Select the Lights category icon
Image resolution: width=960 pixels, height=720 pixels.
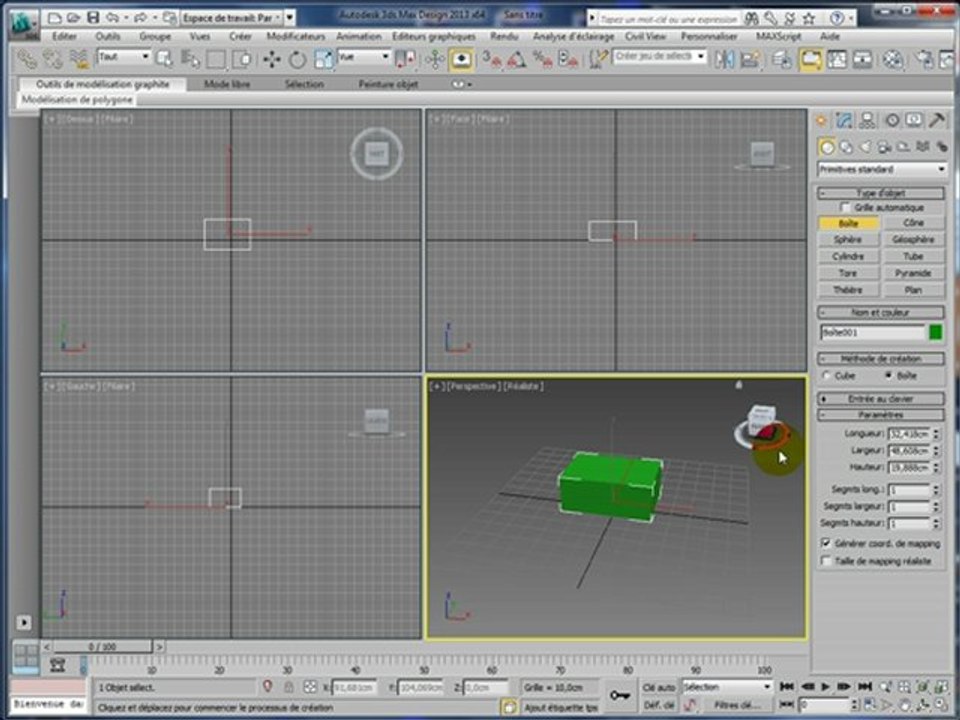point(865,147)
